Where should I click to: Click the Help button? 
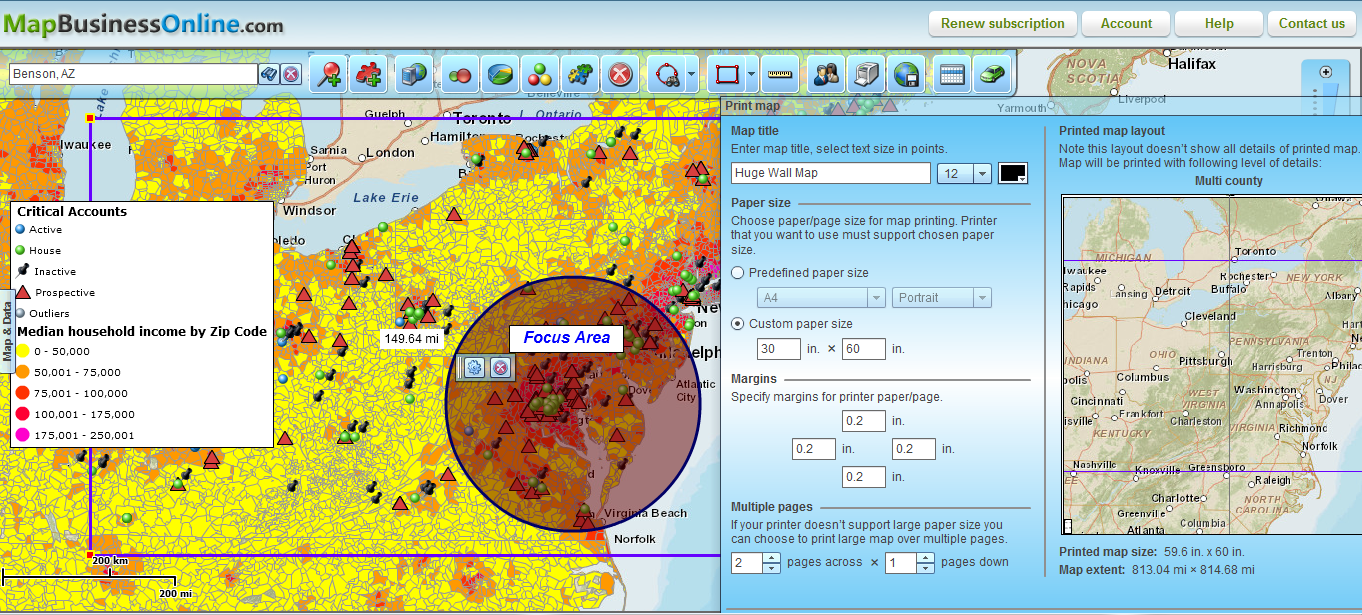tap(1219, 23)
